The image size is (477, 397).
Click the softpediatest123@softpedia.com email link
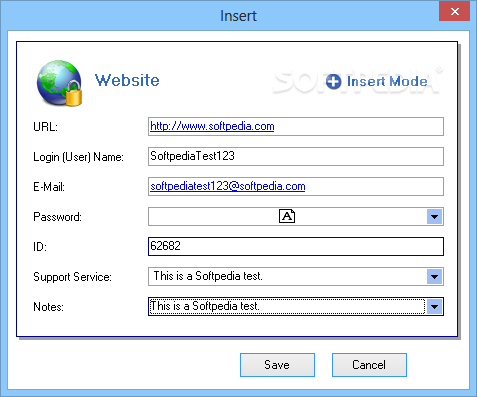click(228, 186)
